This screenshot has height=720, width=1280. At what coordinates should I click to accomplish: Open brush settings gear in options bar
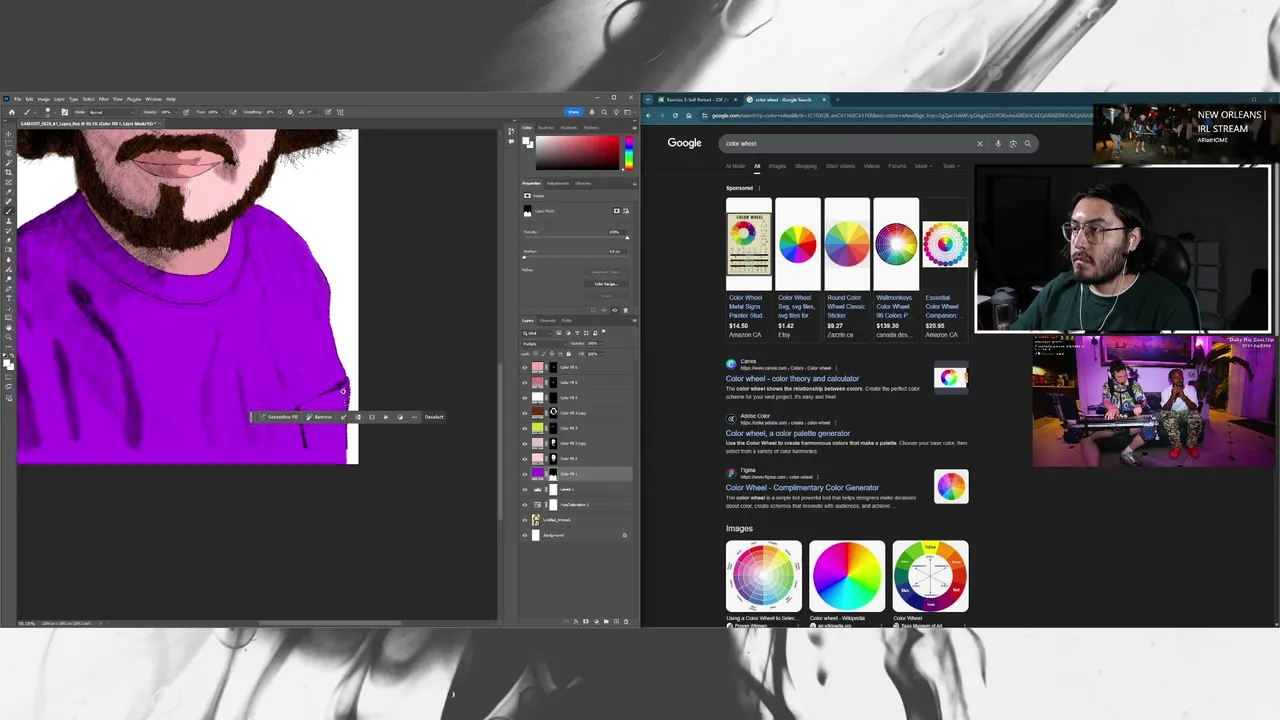coord(290,111)
